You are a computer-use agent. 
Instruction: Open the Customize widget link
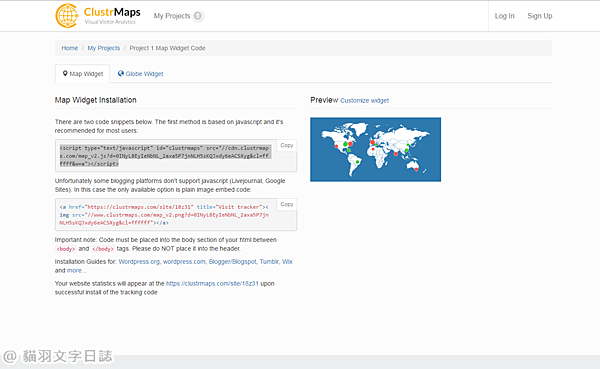pos(364,101)
